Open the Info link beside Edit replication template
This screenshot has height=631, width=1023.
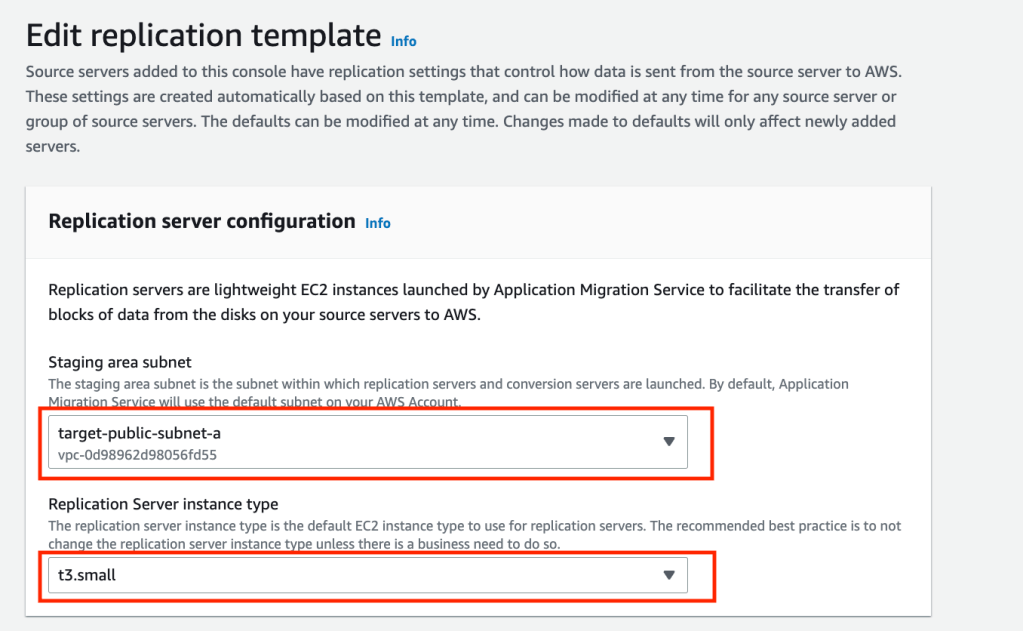click(x=403, y=41)
